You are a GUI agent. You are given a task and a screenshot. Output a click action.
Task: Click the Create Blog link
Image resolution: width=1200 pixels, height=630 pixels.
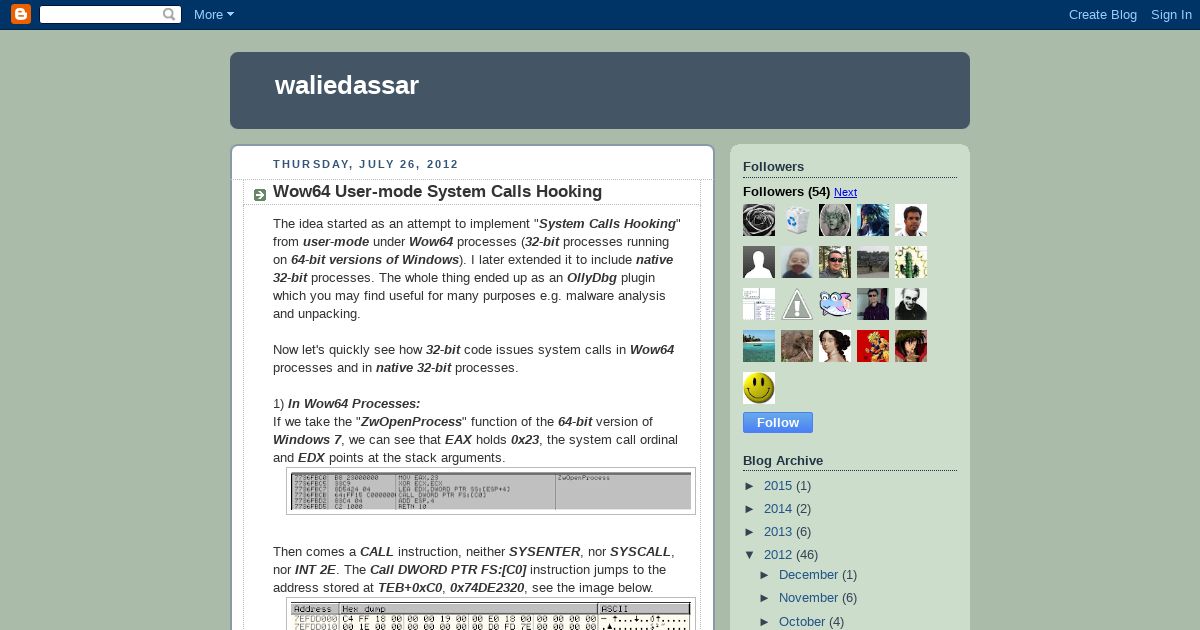(1102, 14)
